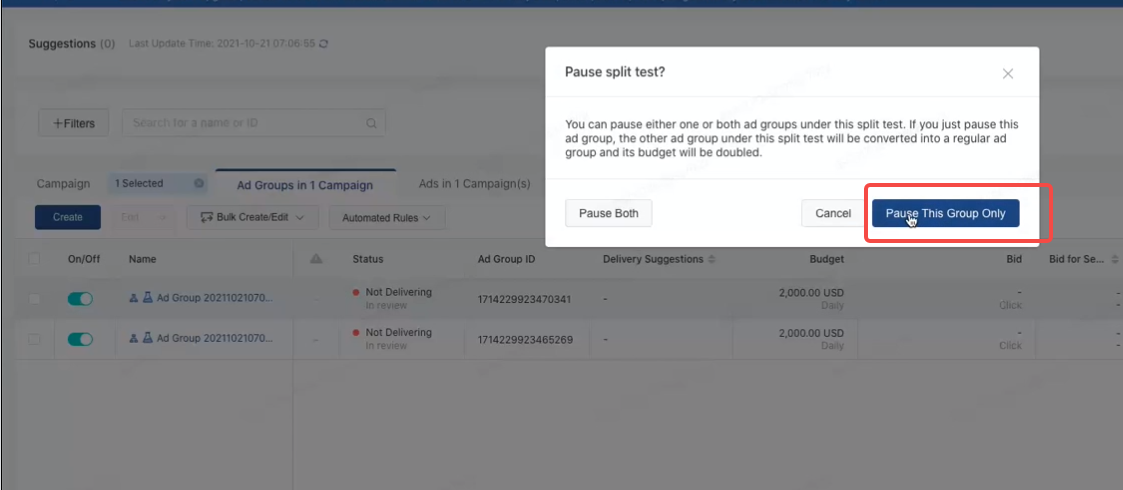Image resolution: width=1123 pixels, height=490 pixels.
Task: Open the +Filters panel
Action: click(73, 123)
